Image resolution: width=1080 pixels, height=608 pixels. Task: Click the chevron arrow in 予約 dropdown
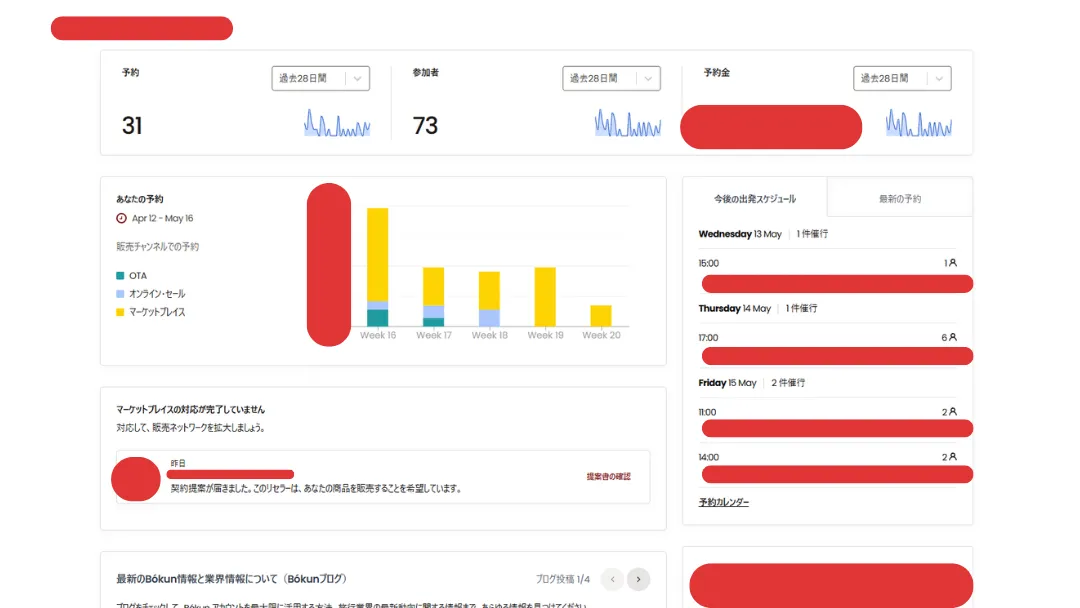tap(357, 78)
